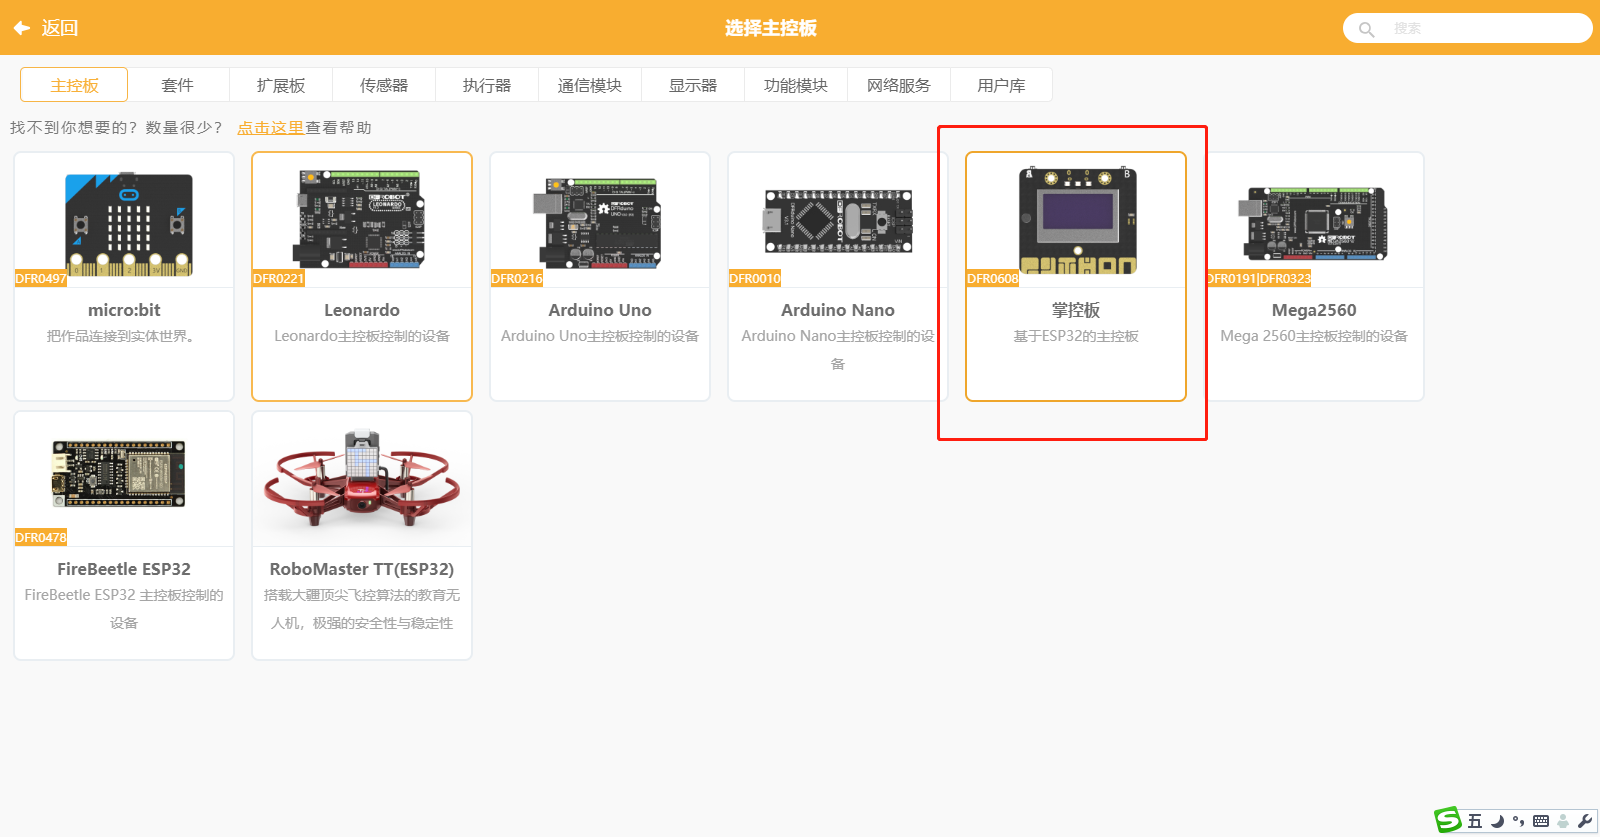Click the DFR0478 SKU label
The height and width of the screenshot is (837, 1600).
[x=41, y=538]
